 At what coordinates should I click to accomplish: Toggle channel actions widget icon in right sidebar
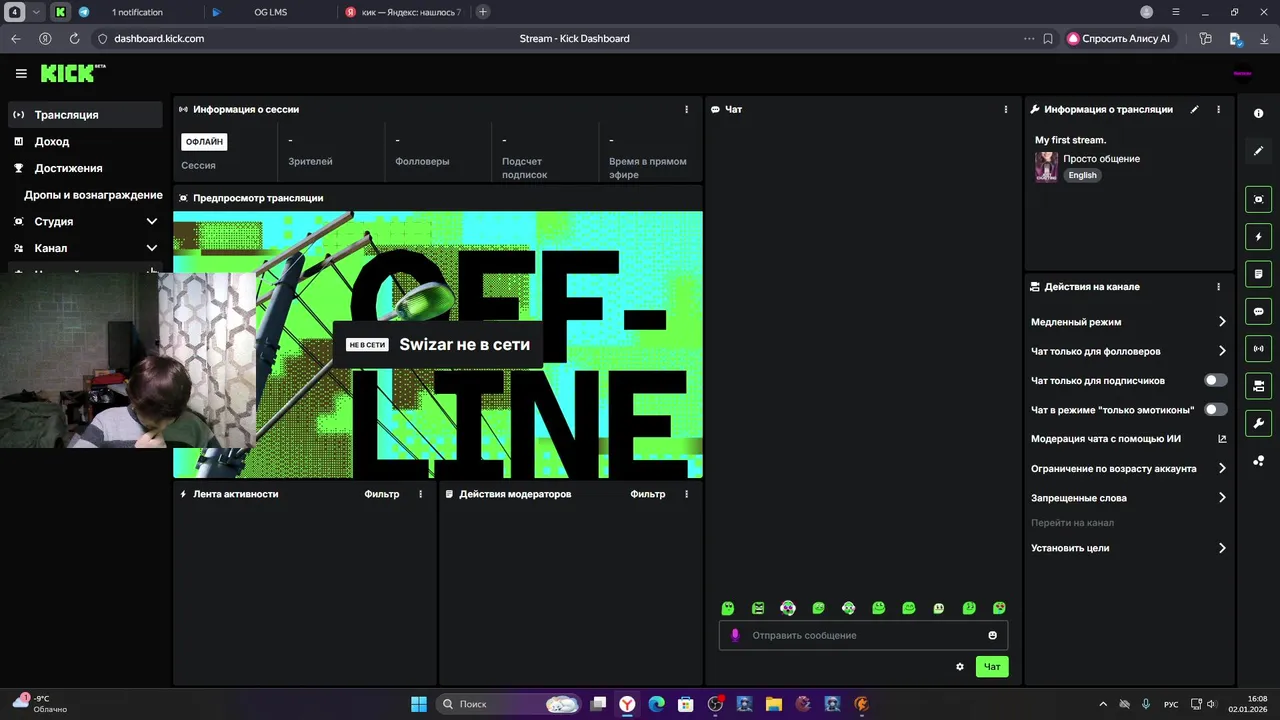1259,386
